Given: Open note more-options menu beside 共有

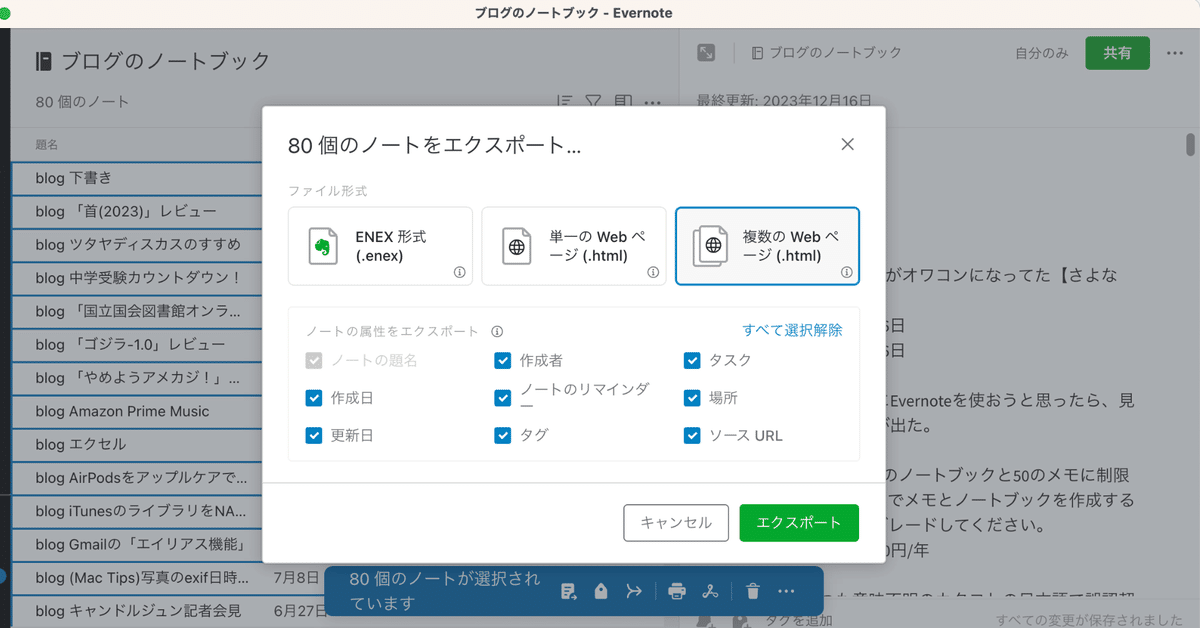Looking at the screenshot, I should pos(1175,53).
